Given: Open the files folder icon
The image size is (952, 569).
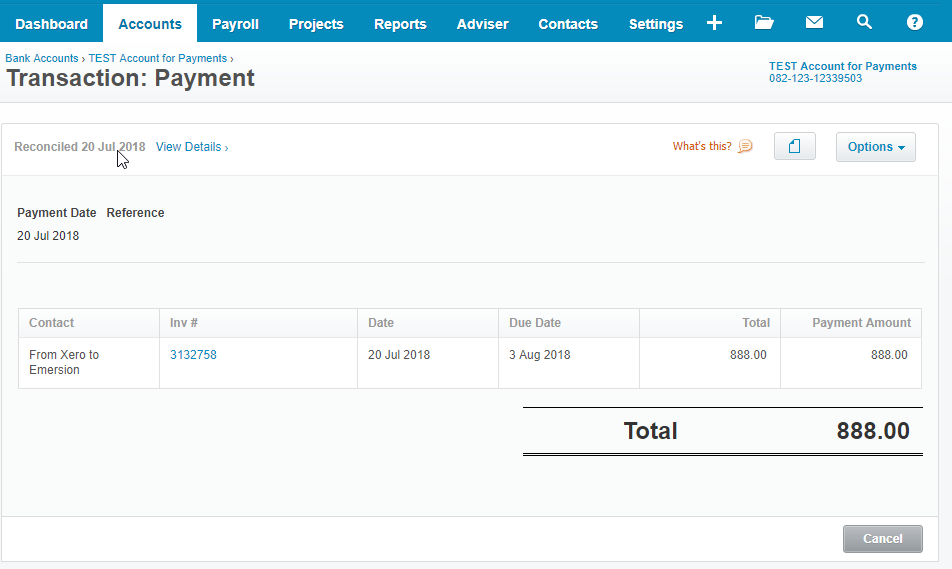Looking at the screenshot, I should click(764, 23).
